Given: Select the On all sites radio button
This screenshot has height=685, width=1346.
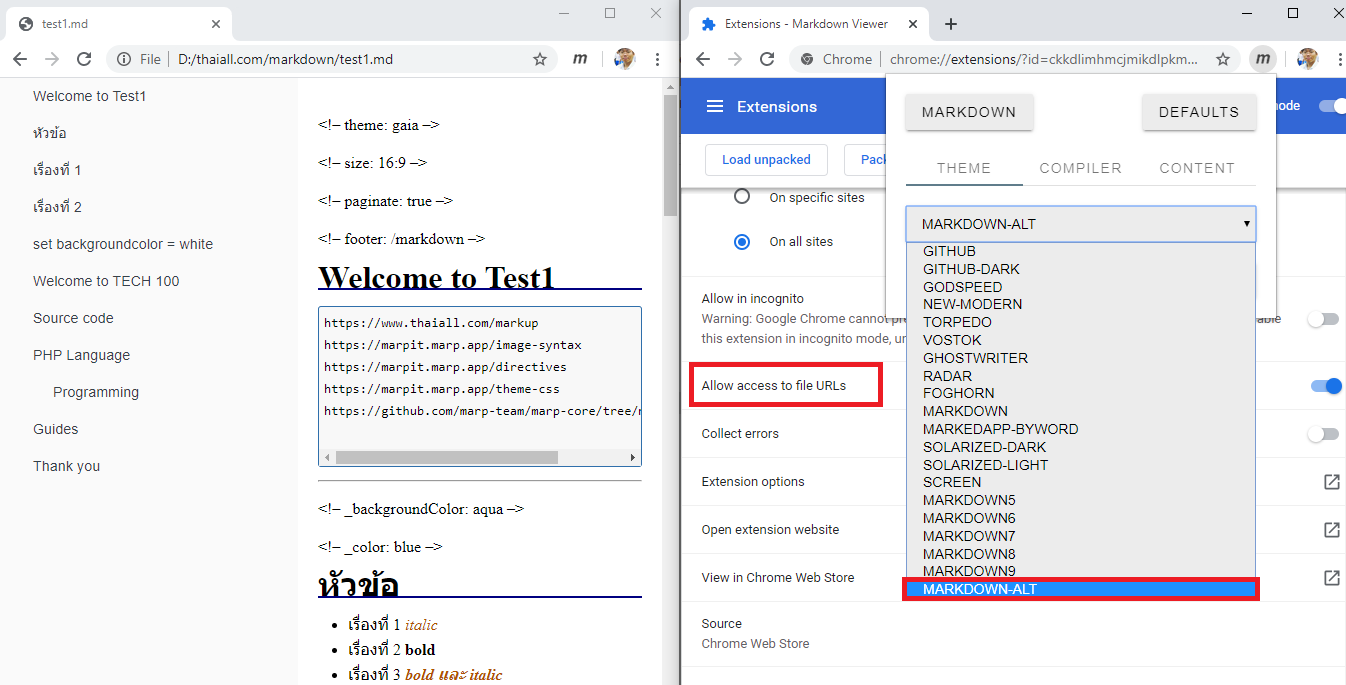Looking at the screenshot, I should pos(742,241).
